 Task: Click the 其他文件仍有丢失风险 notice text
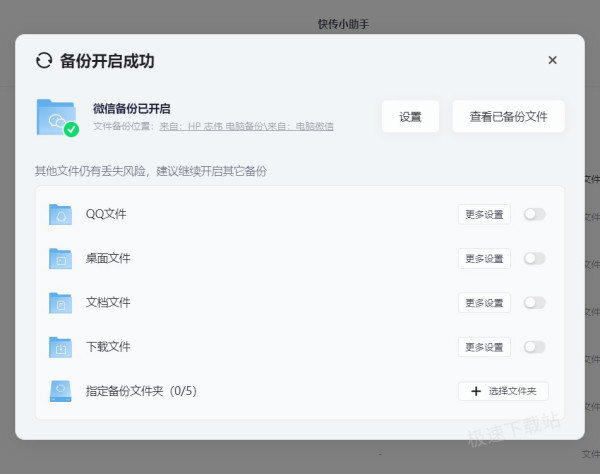pos(151,171)
